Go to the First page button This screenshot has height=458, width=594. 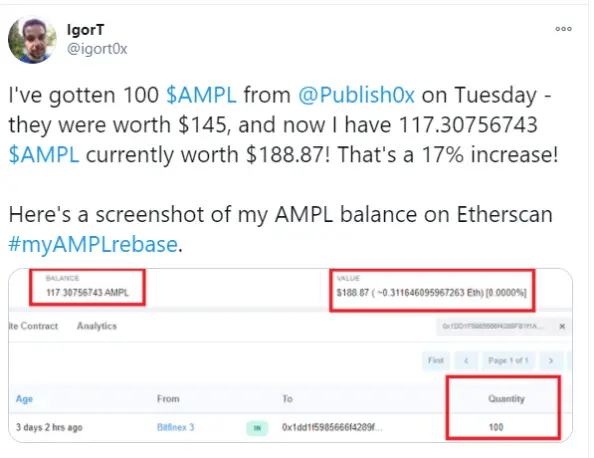[436, 360]
